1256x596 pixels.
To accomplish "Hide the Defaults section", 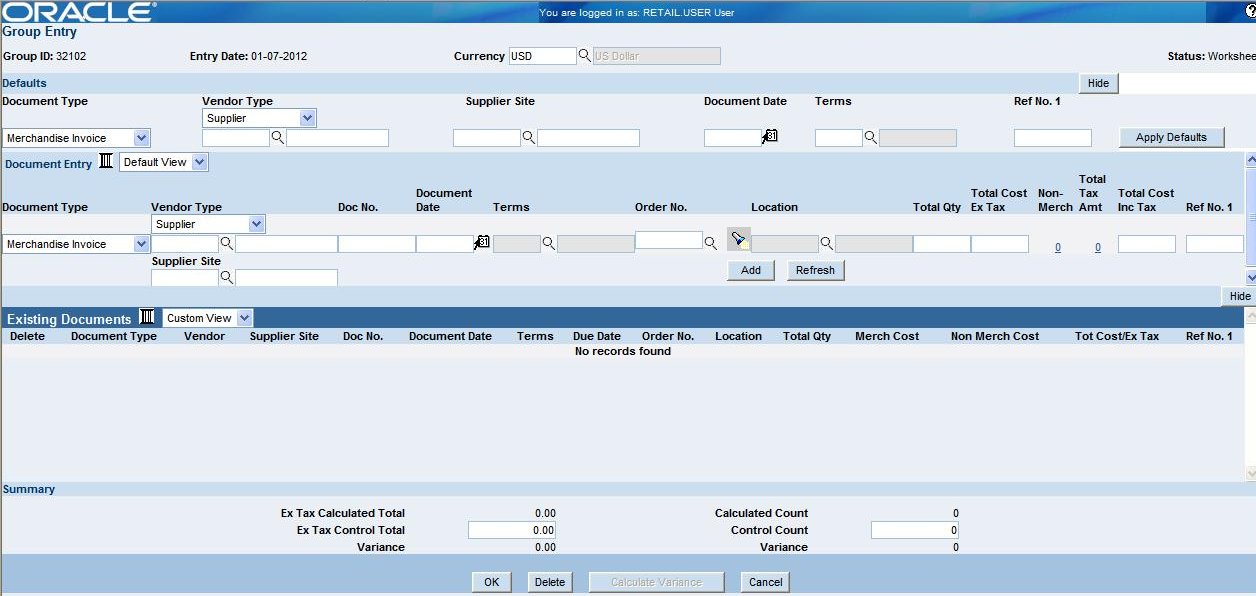I will (1098, 83).
